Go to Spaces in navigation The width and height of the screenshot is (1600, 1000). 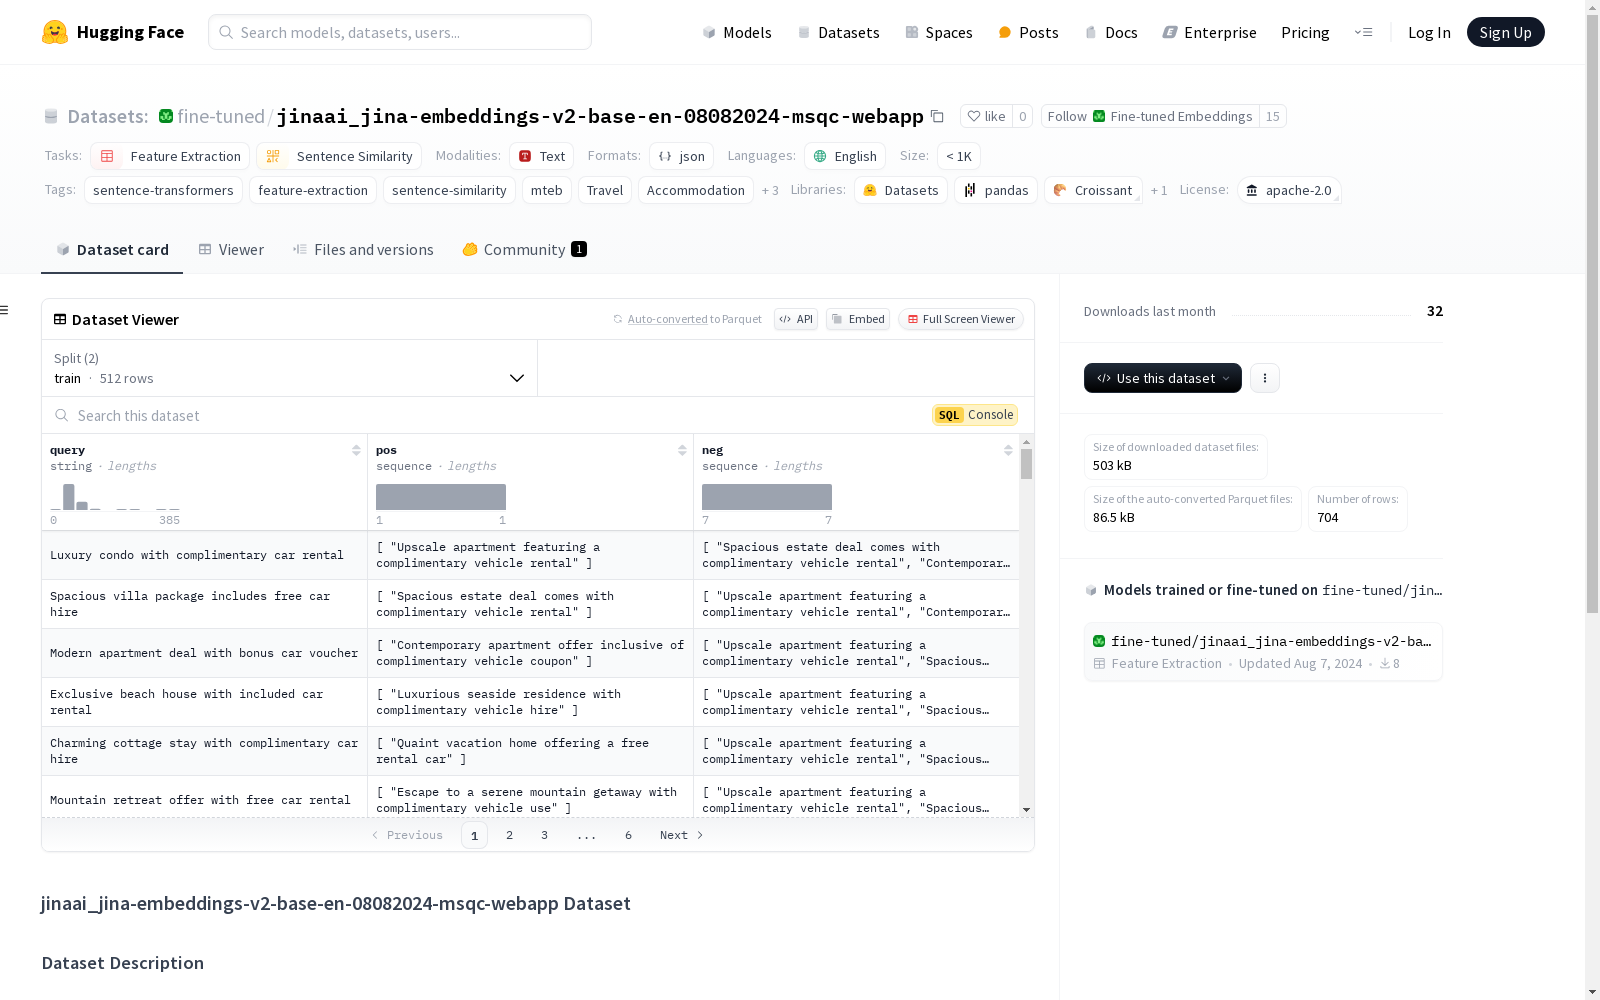pos(938,32)
